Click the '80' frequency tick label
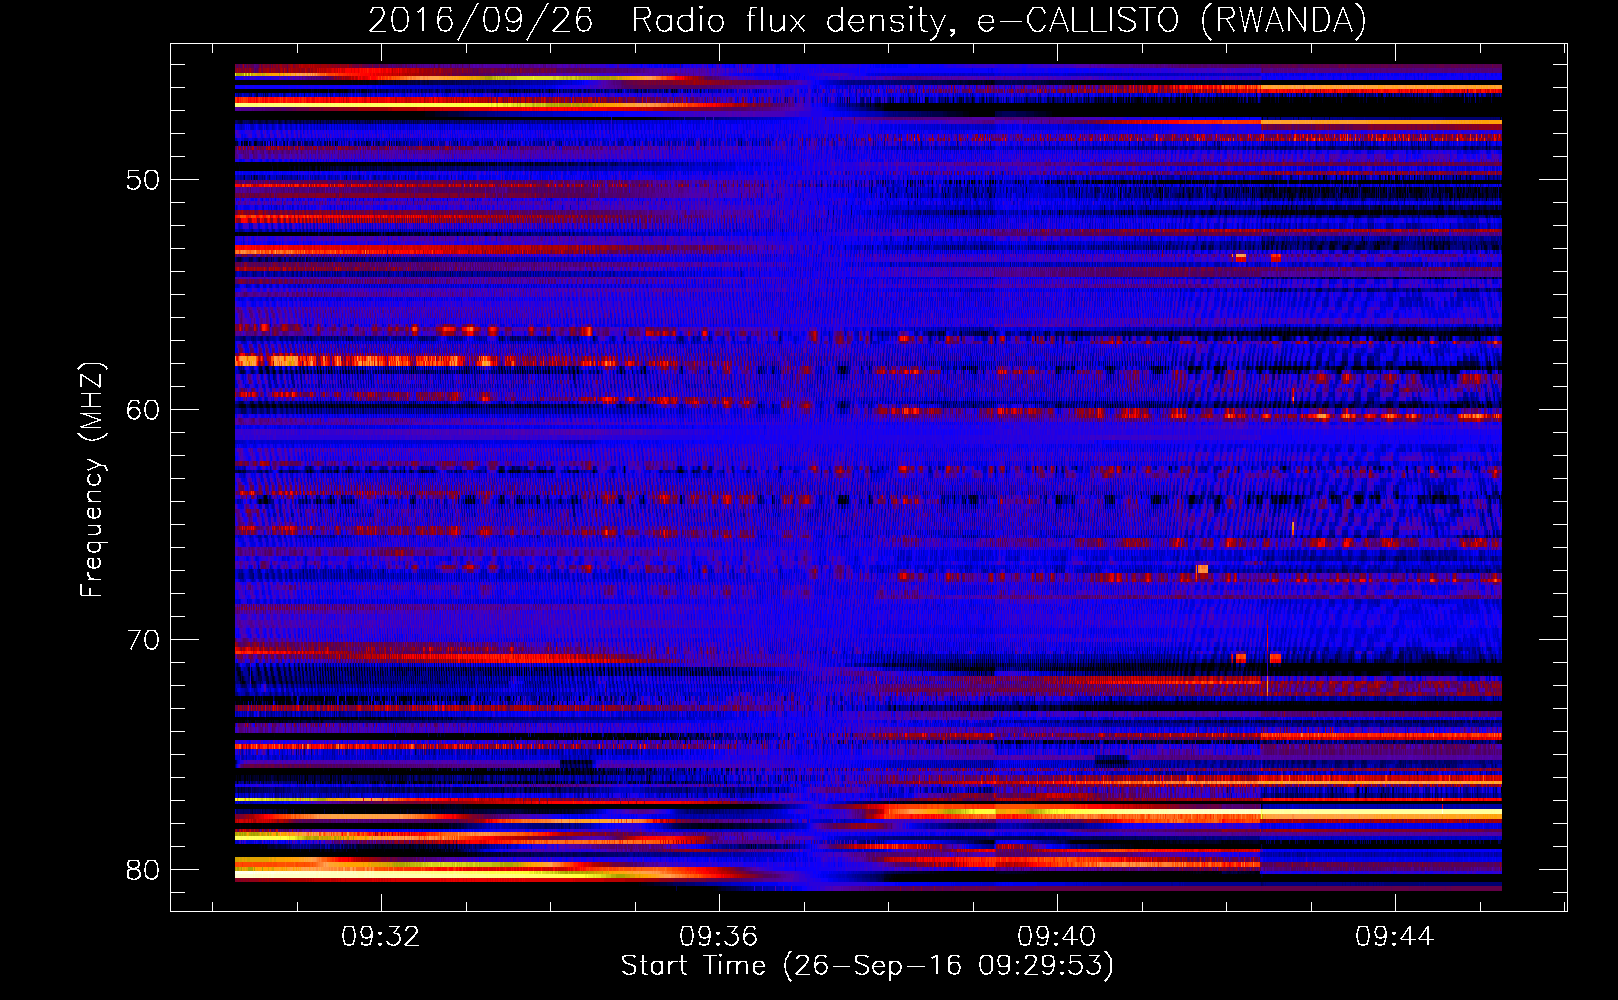The width and height of the screenshot is (1618, 1000). click(143, 870)
